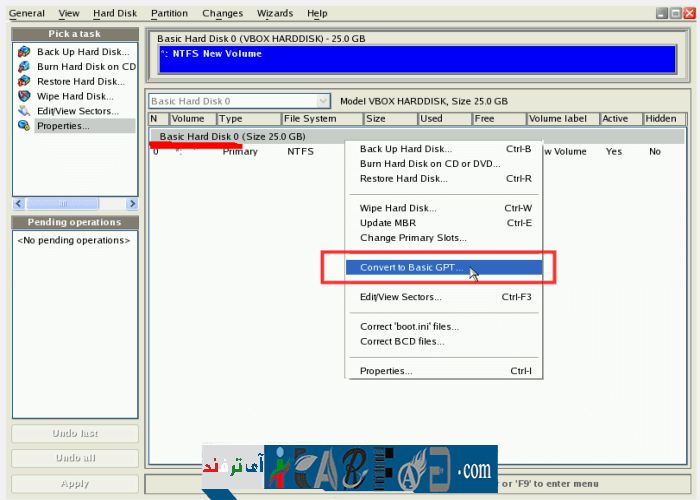This screenshot has height=500, width=700.
Task: Click the Edit/View Sectors task icon
Action: tap(24, 111)
